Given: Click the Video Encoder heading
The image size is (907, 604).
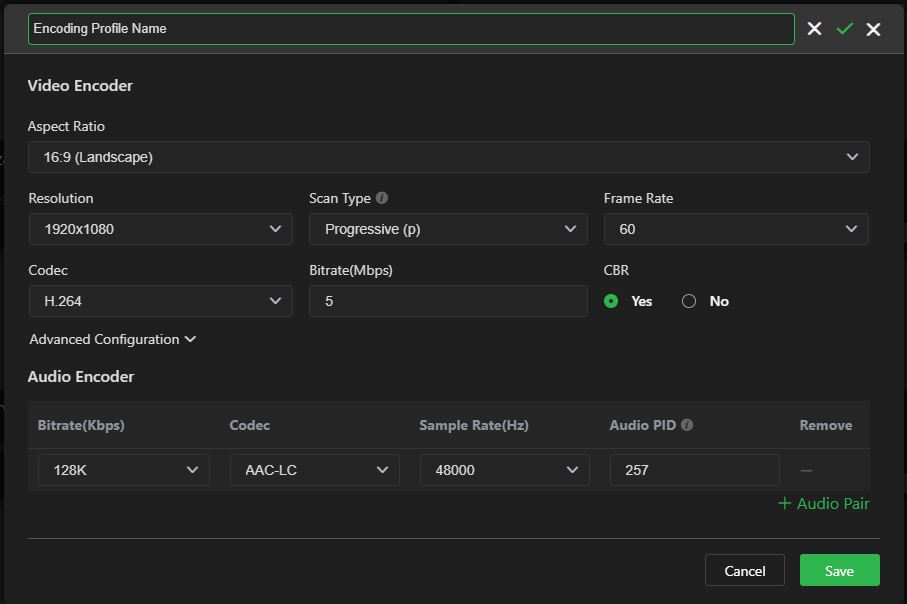Looking at the screenshot, I should click(x=80, y=86).
